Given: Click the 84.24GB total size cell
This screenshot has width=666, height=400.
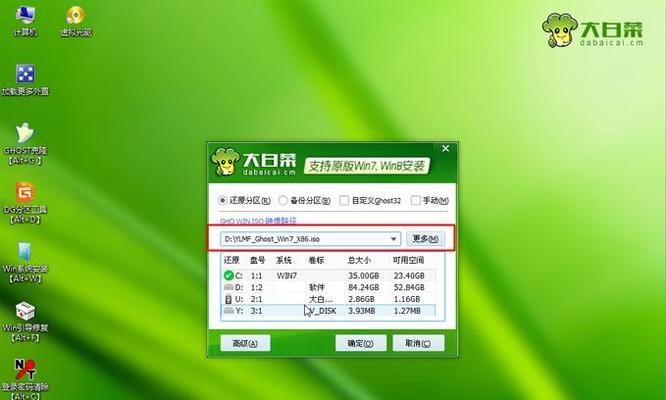Looking at the screenshot, I should coord(364,287).
